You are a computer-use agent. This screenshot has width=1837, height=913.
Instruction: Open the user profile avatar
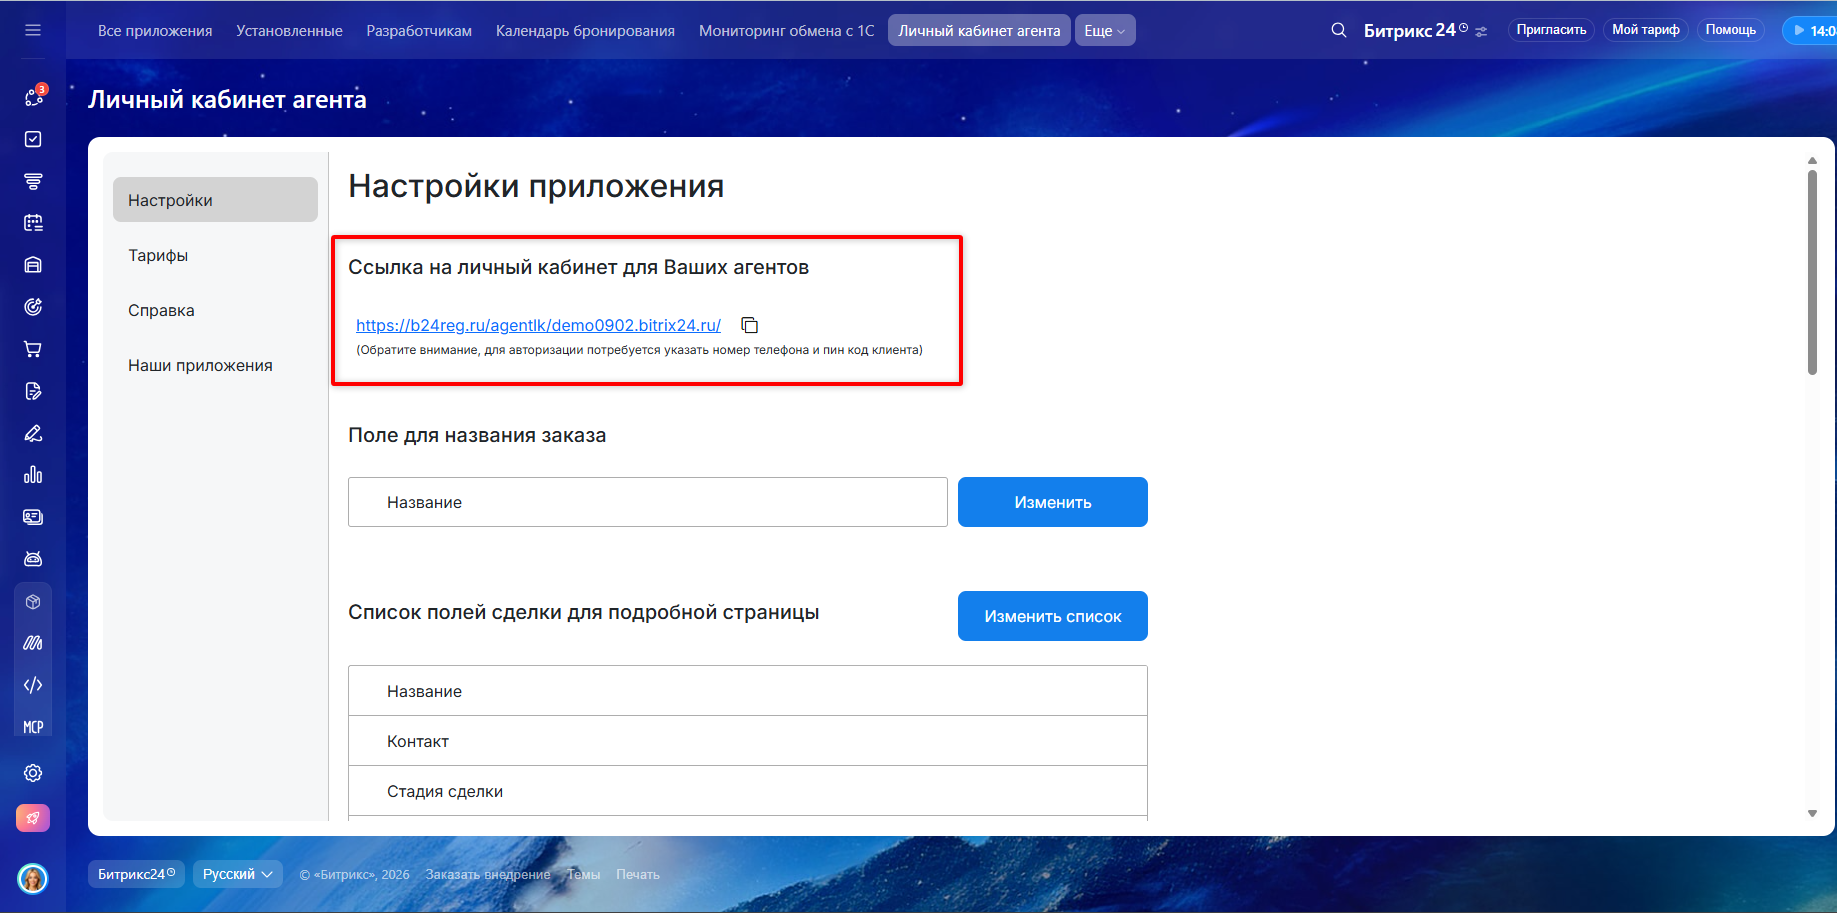click(33, 879)
